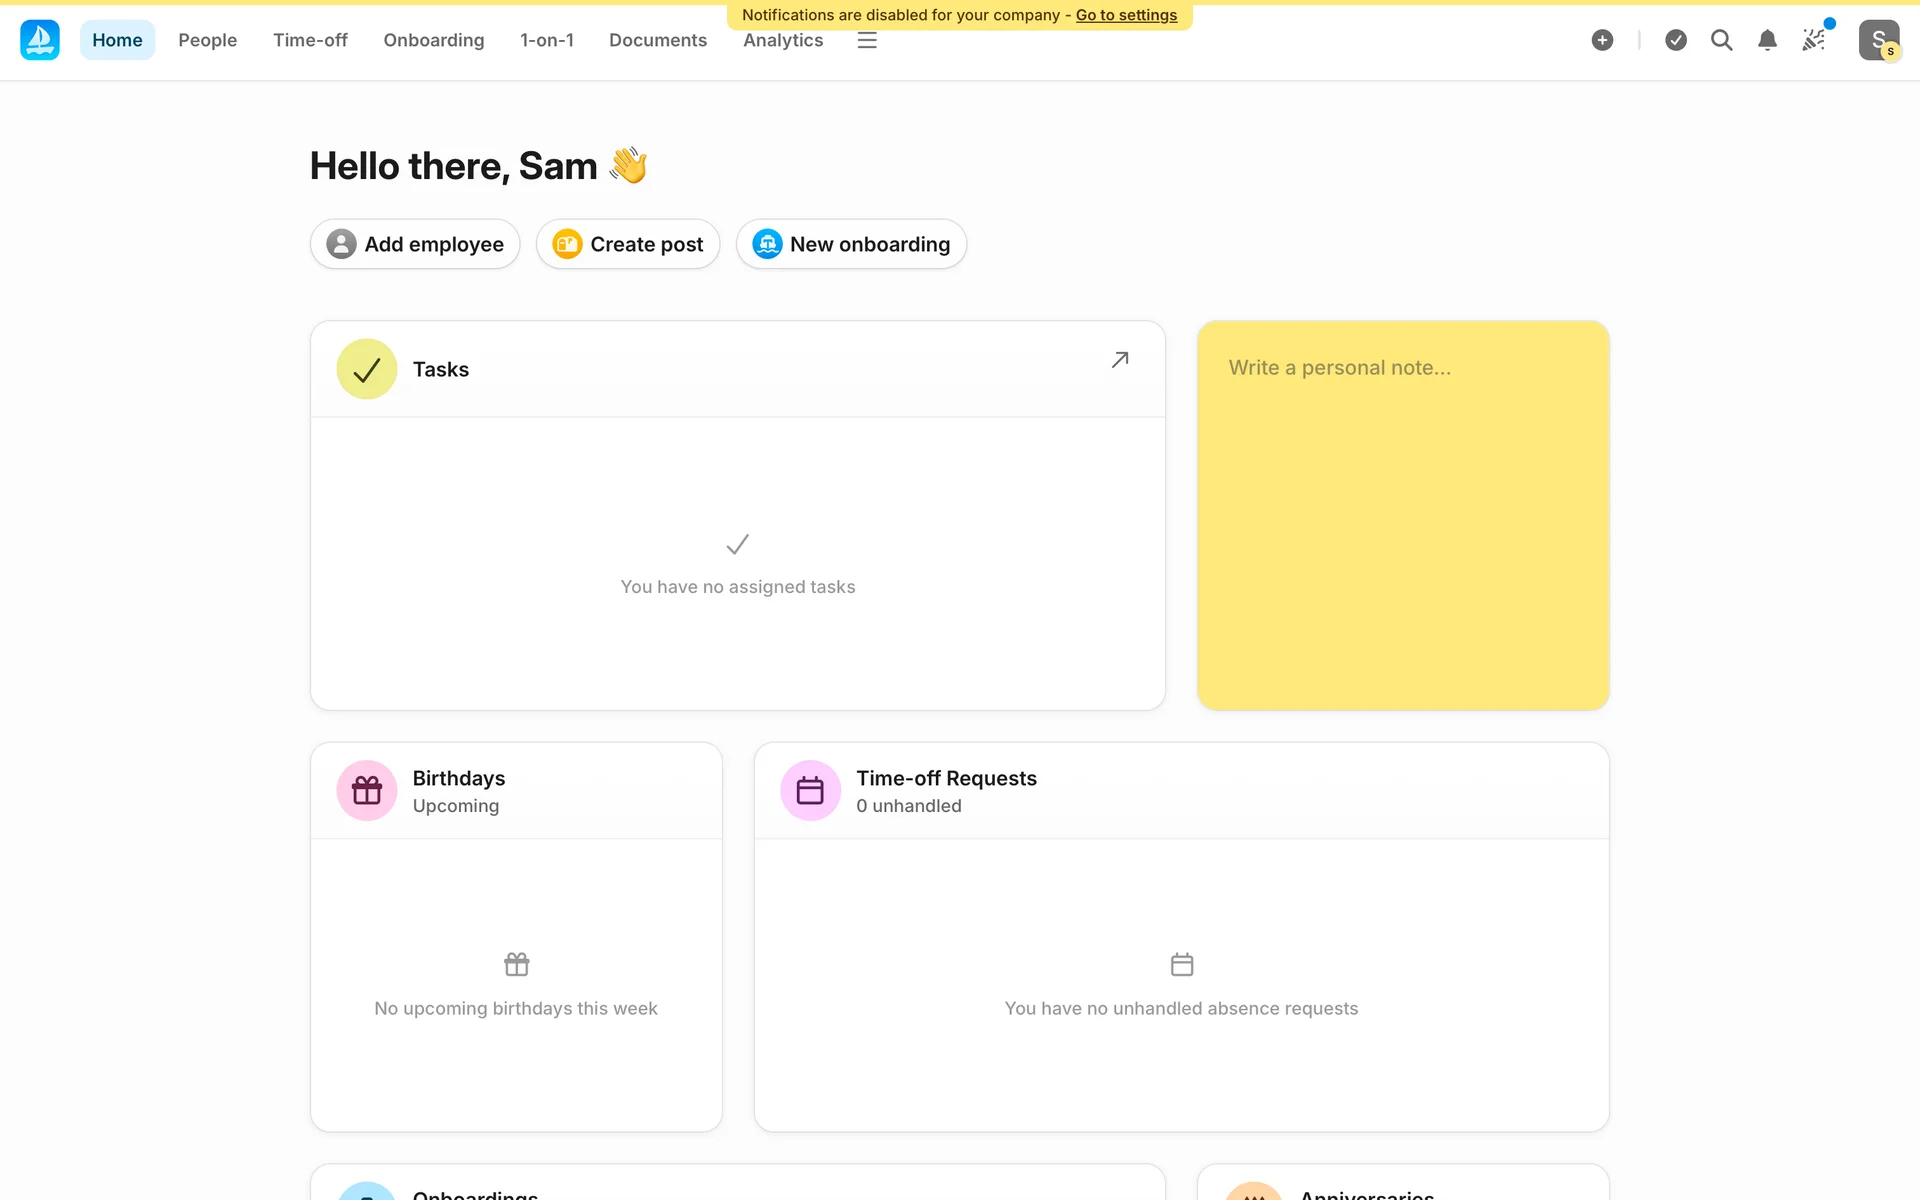Select the 1-on-1 navigation item

point(546,40)
